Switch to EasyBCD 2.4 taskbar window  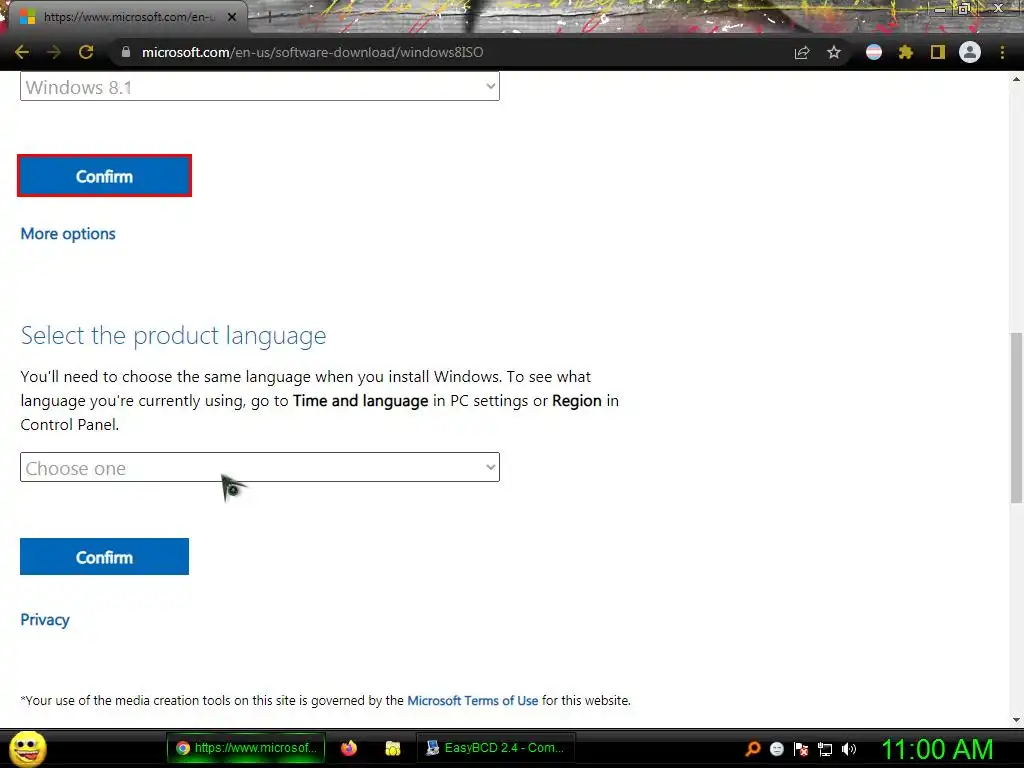(x=495, y=748)
